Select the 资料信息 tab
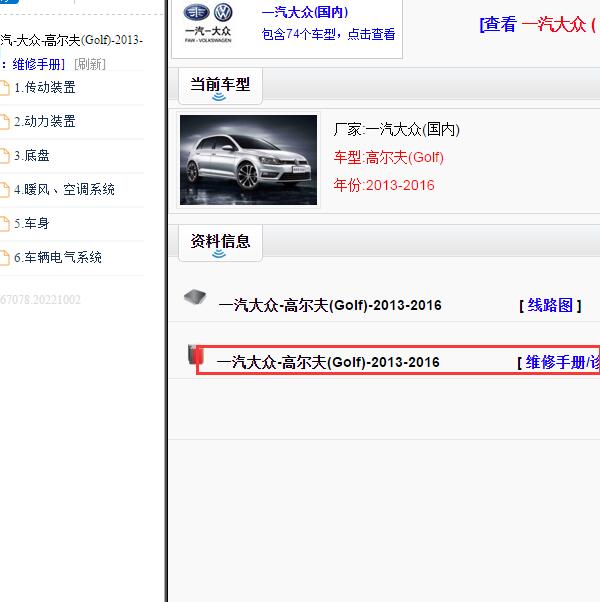 220,243
